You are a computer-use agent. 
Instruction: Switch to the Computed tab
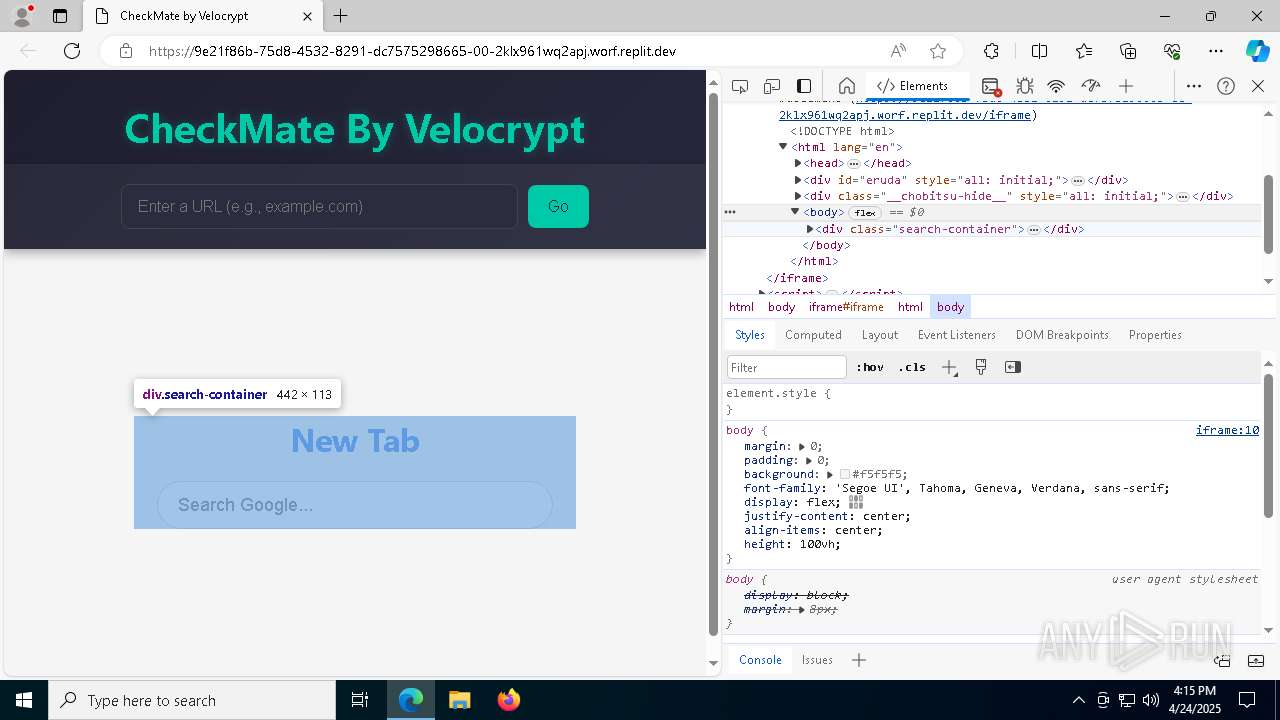click(813, 335)
